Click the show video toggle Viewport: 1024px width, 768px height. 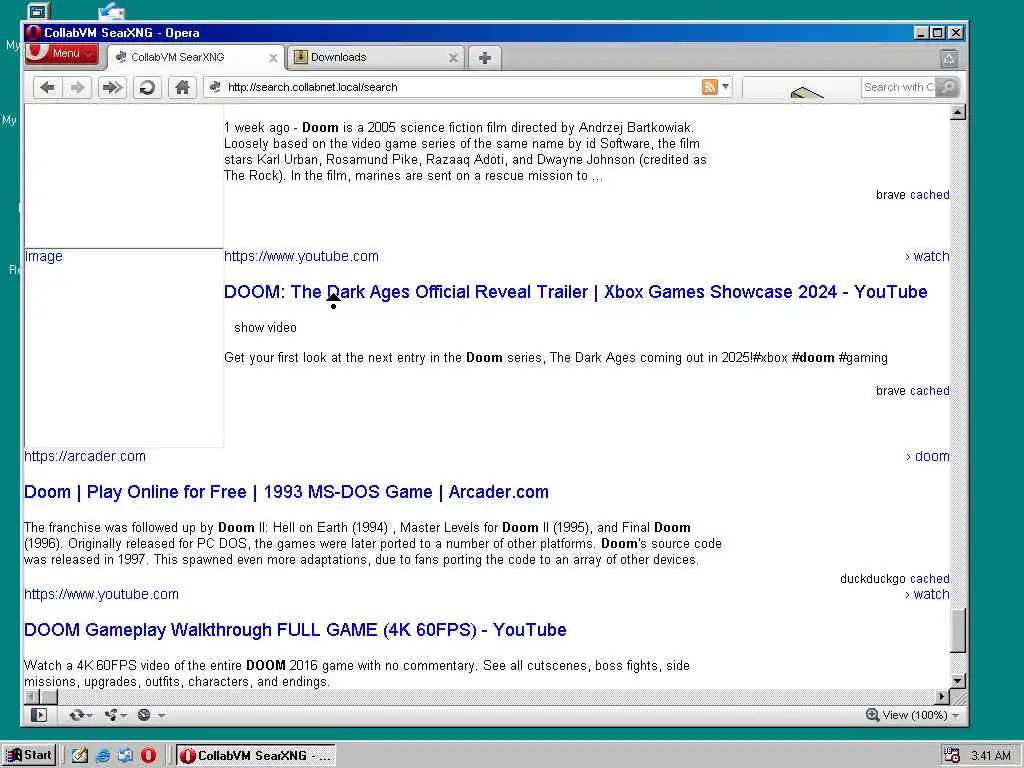click(265, 328)
